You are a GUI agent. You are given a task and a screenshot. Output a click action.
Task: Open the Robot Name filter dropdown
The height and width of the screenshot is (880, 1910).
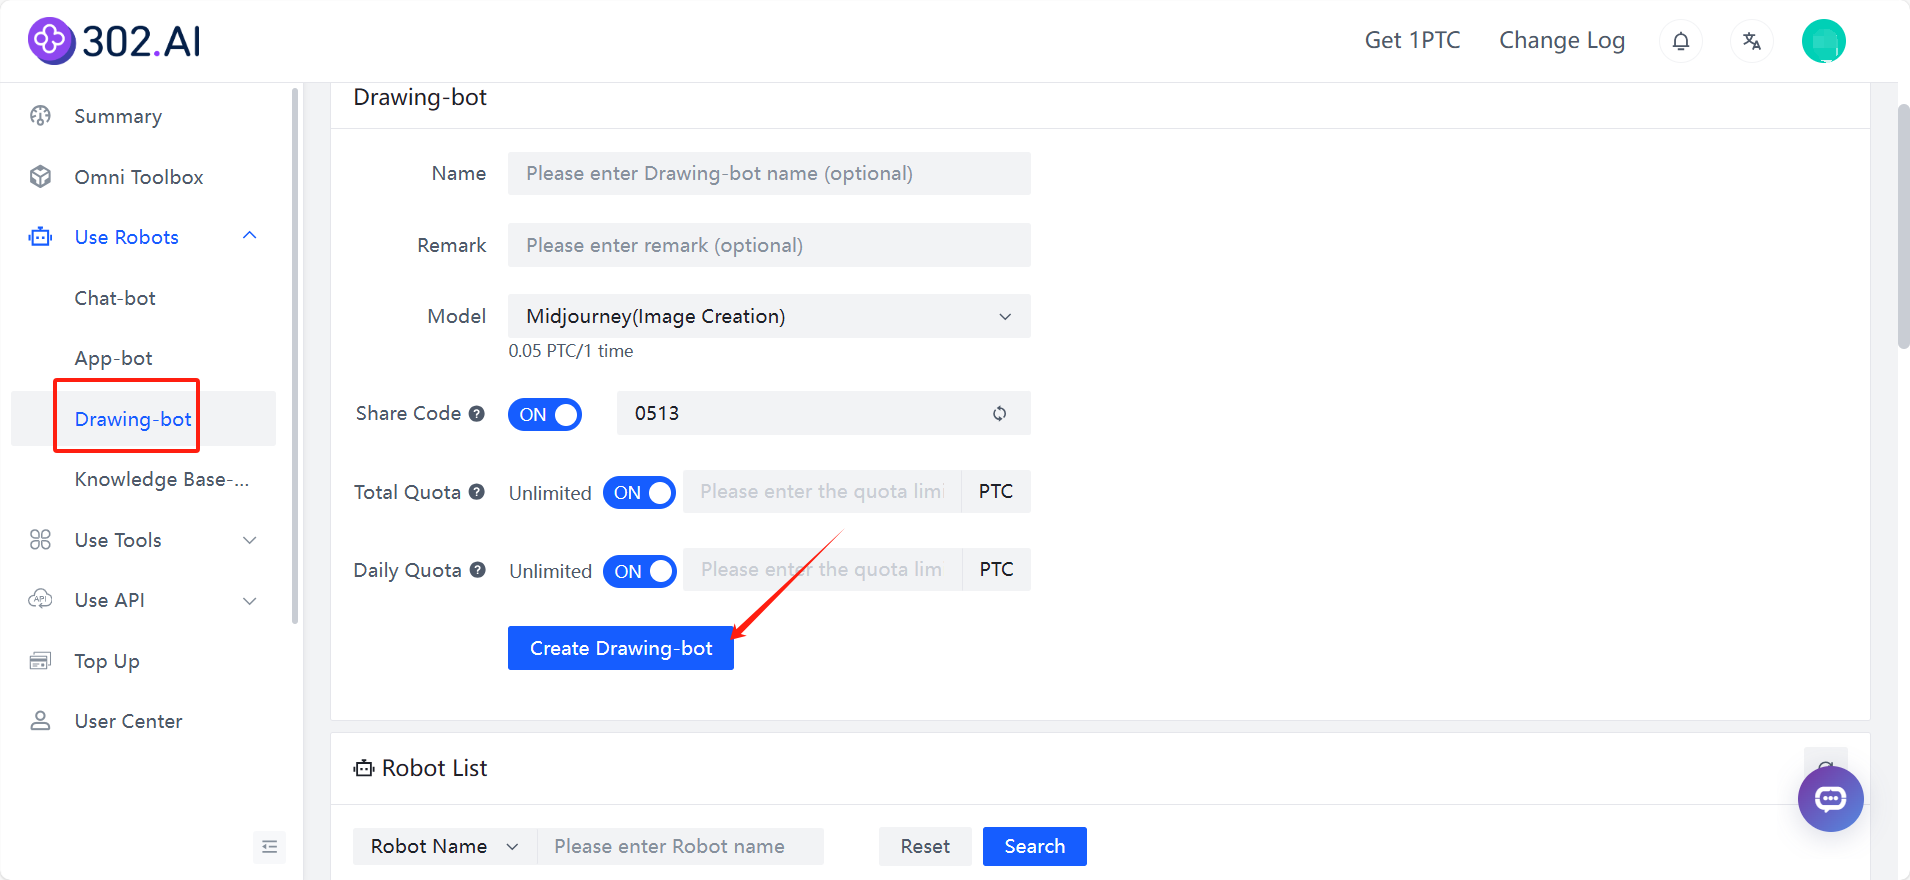(x=444, y=846)
